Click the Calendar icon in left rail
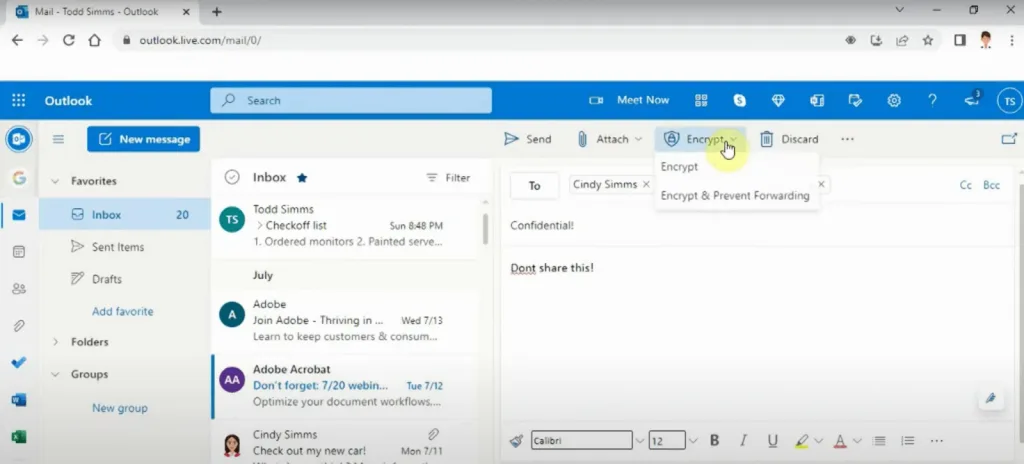Image resolution: width=1024 pixels, height=464 pixels. click(x=18, y=252)
